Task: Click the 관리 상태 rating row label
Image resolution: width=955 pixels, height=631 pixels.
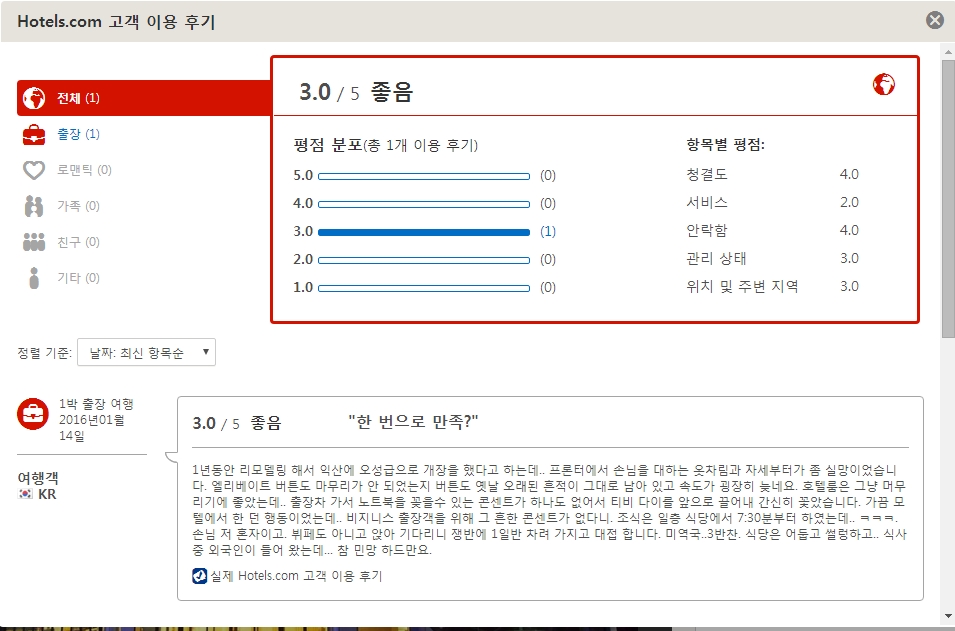Action: 716,258
